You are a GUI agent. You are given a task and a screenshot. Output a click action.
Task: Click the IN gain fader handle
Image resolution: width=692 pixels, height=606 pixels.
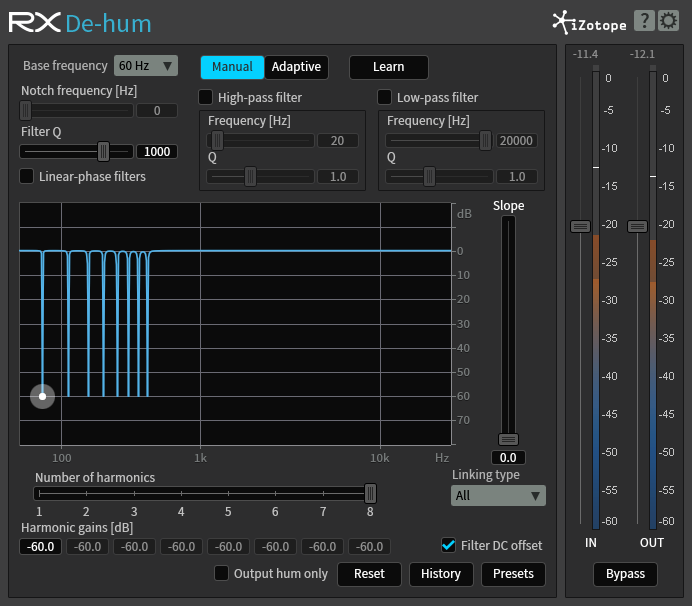coord(580,226)
